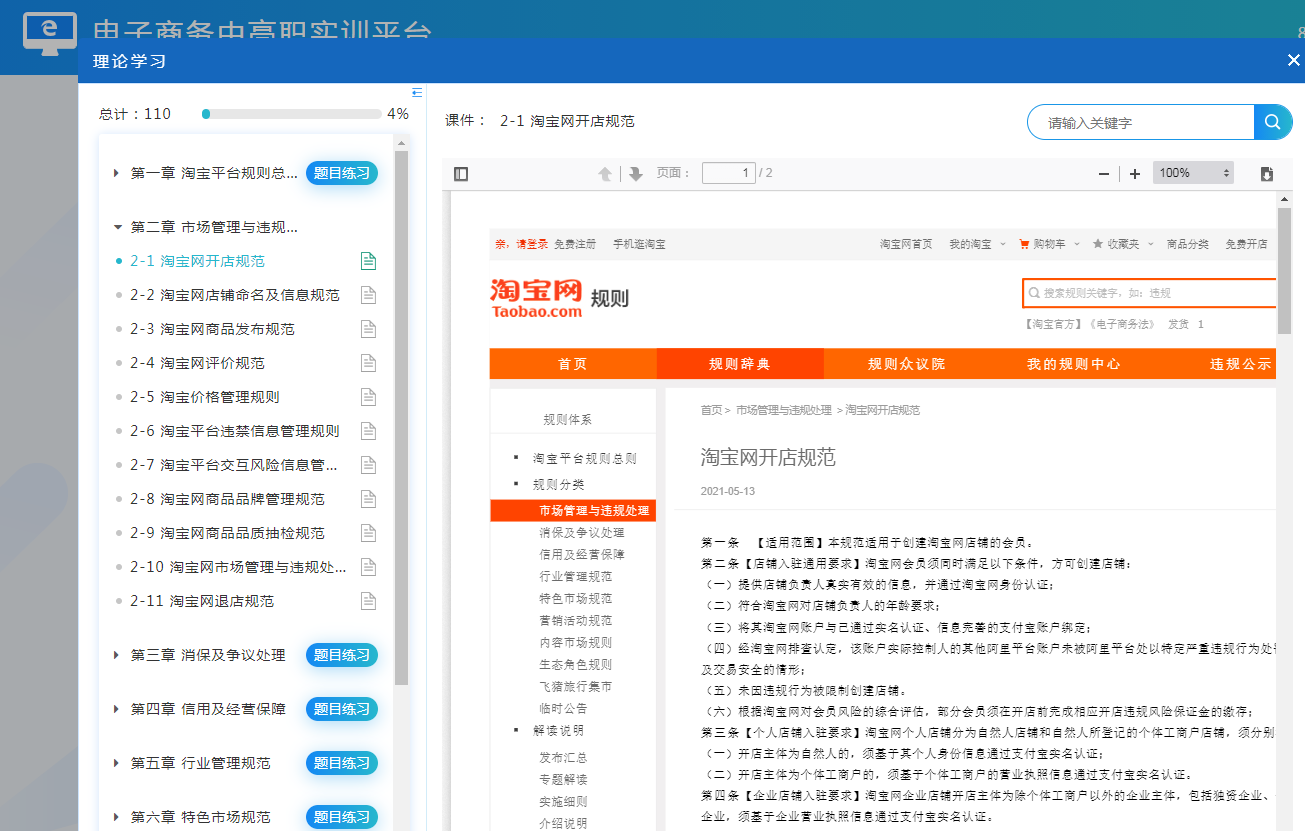Screen dimensions: 1305x831
Task: Toggle the PDF viewer sidebar icon
Action: click(x=461, y=174)
